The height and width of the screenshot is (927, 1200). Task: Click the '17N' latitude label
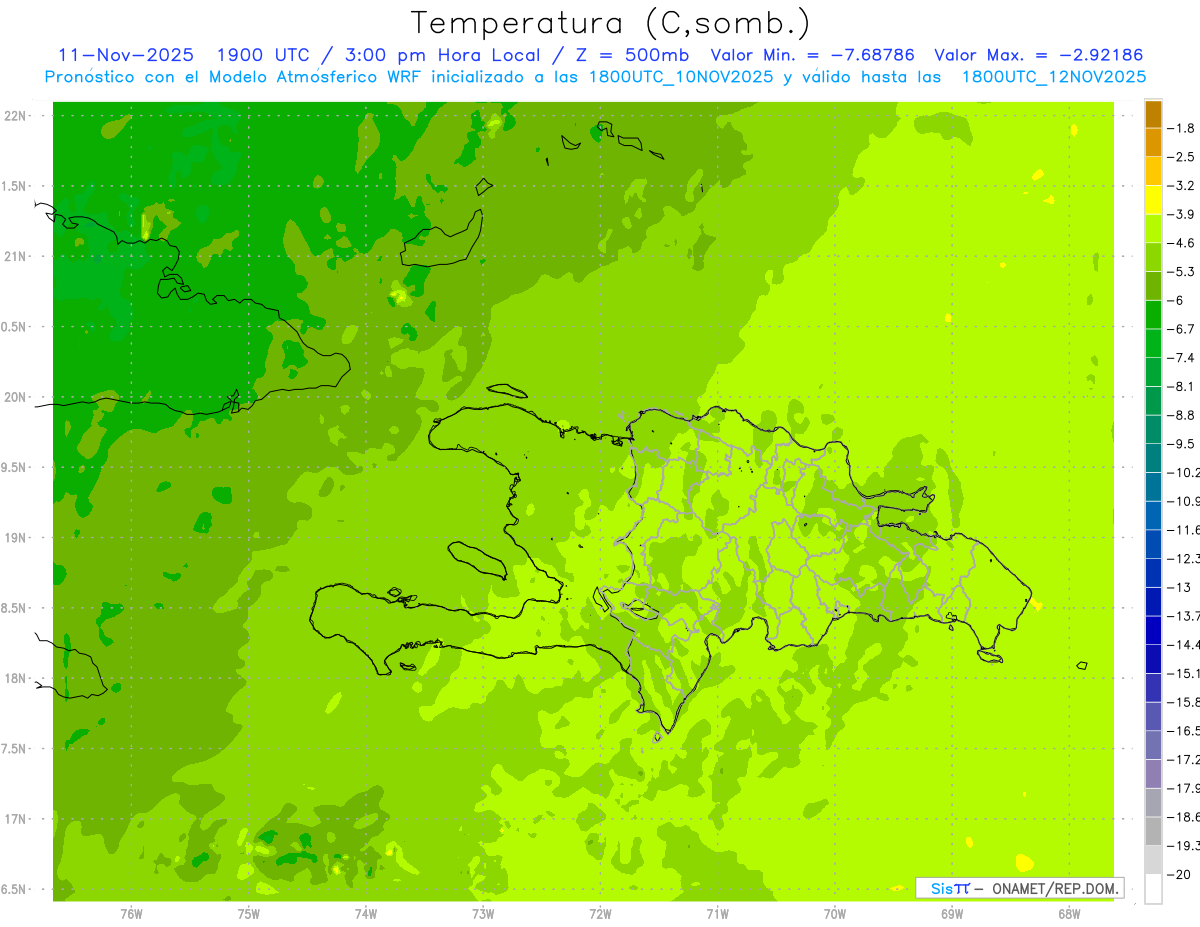[x=16, y=820]
